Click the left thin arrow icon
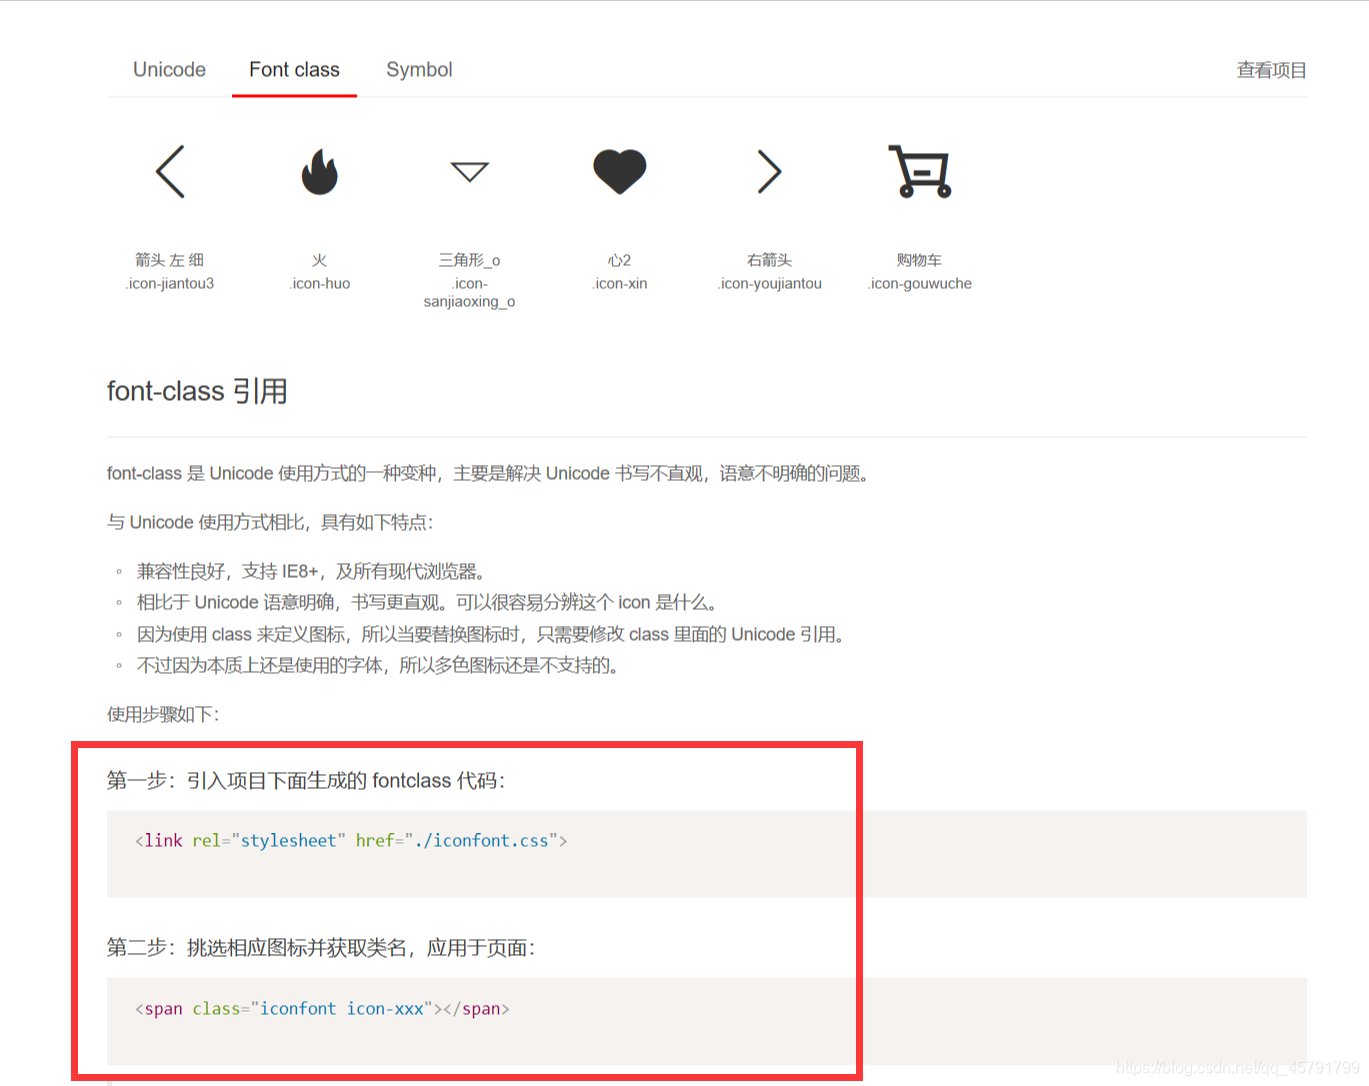The image size is (1369, 1086). 170,172
